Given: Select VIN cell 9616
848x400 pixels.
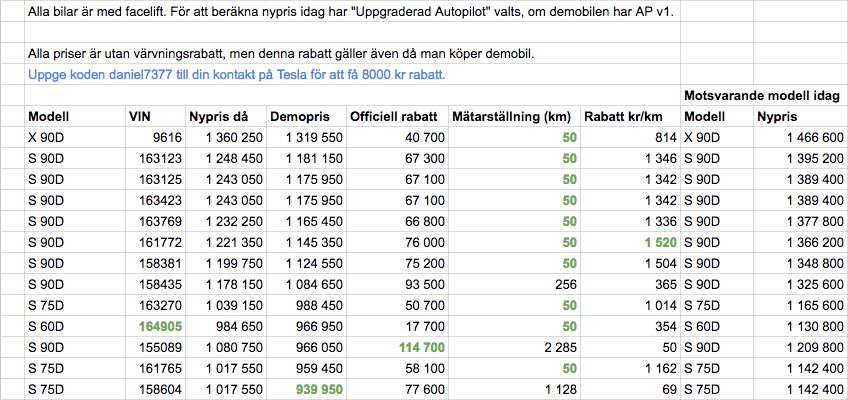Looking at the screenshot, I should [155, 138].
